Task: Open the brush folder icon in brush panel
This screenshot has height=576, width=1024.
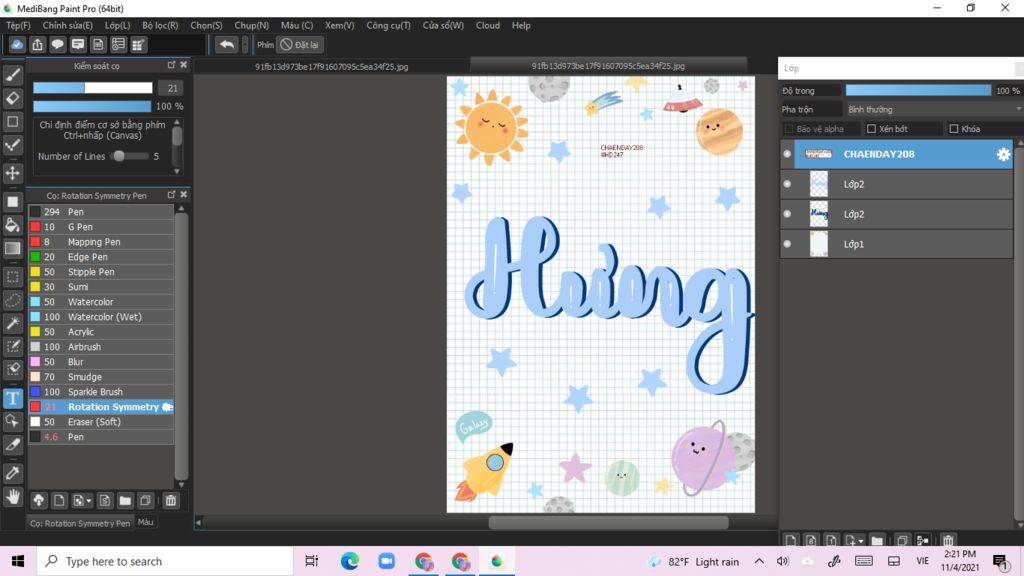Action: (x=125, y=501)
